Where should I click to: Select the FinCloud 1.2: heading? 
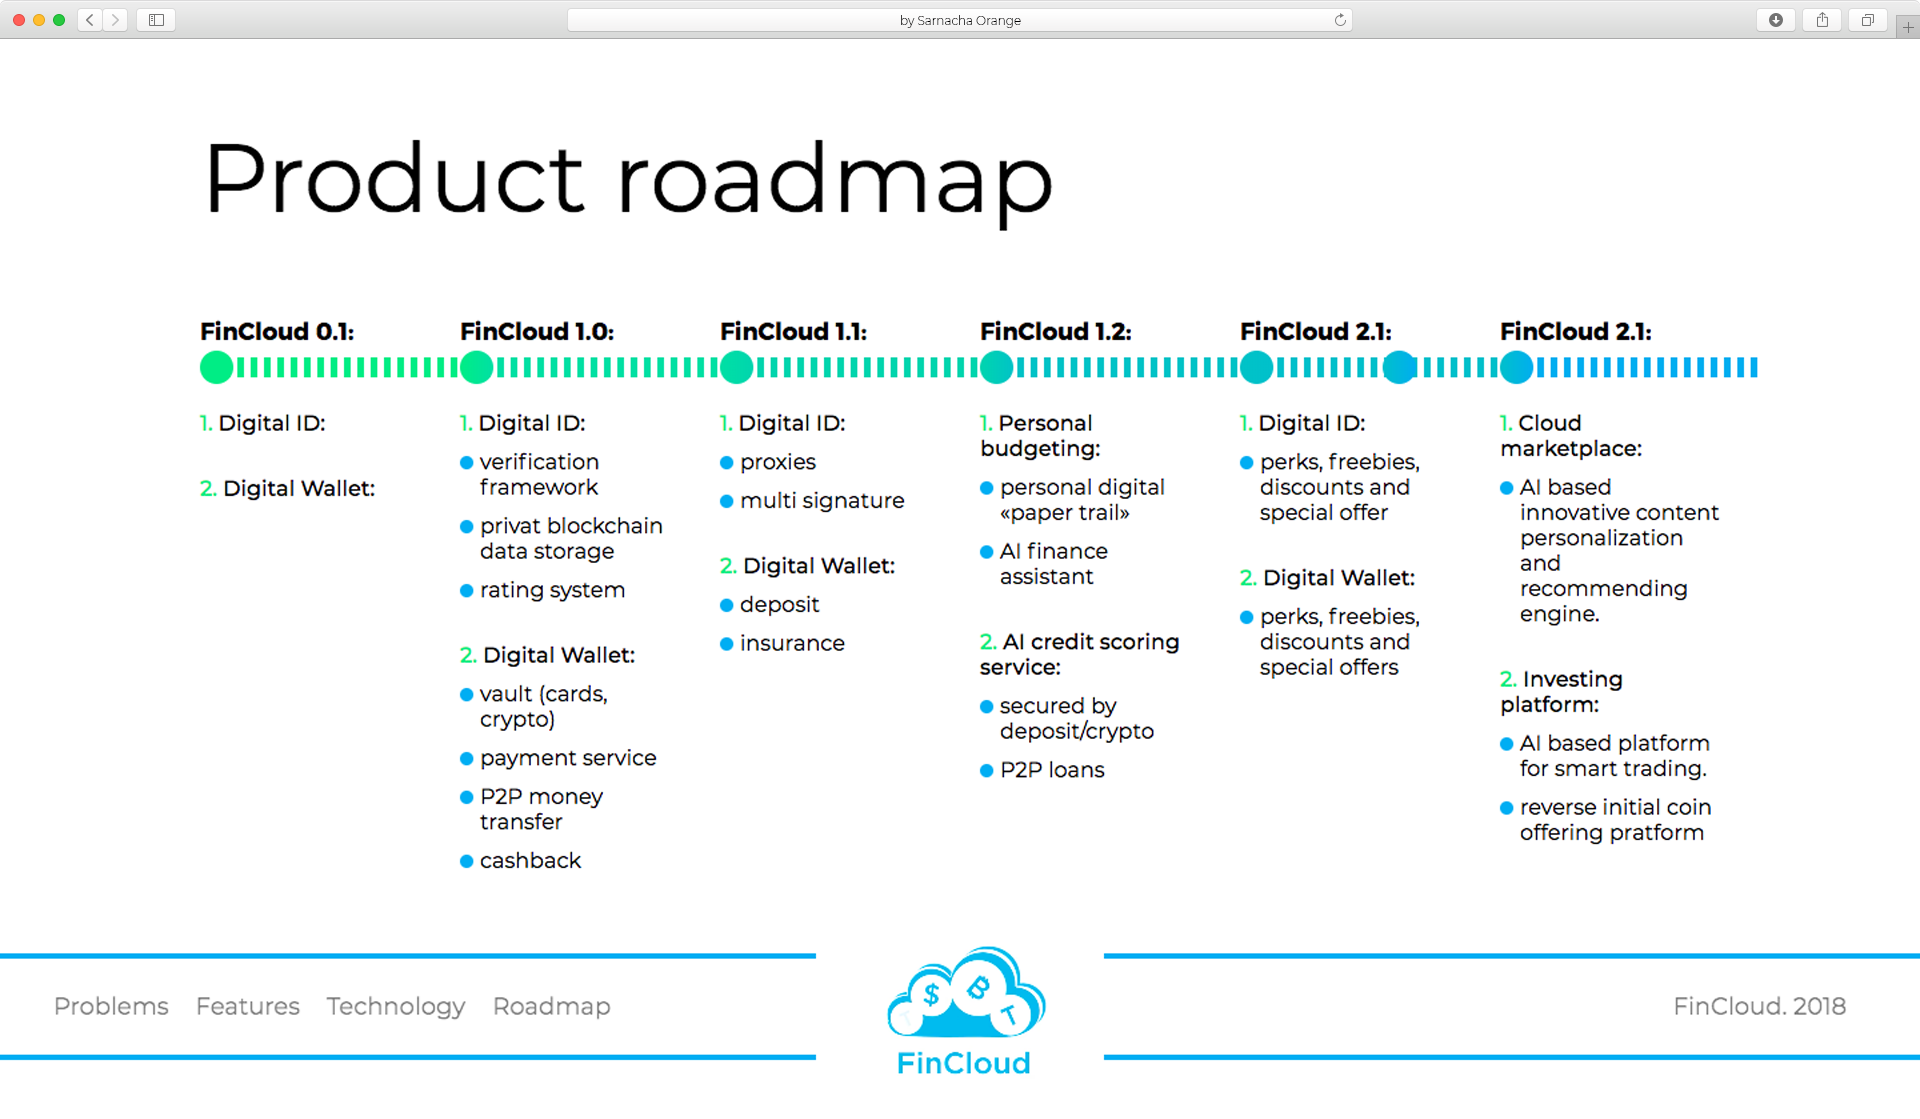tap(1056, 332)
